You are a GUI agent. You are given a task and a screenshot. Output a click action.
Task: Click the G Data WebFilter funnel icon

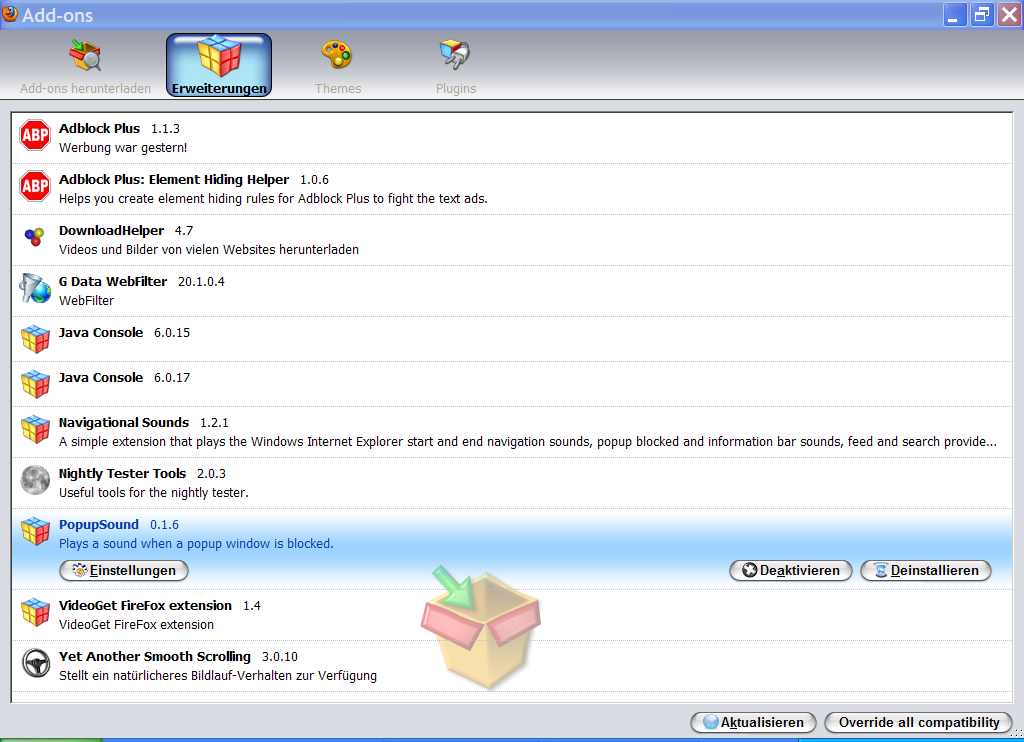tap(35, 288)
